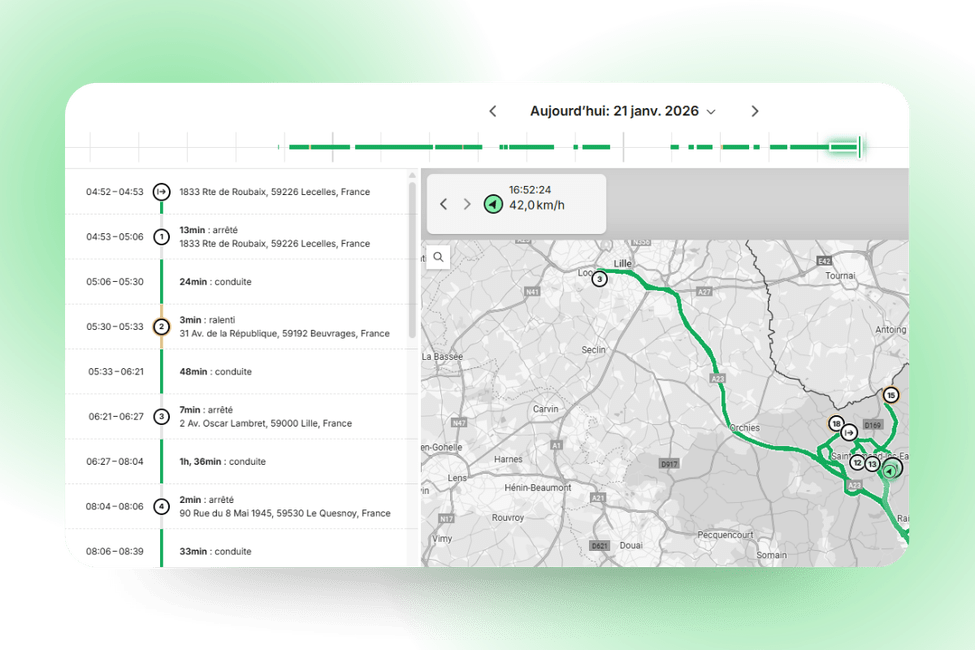The height and width of the screenshot is (650, 975).
Task: Click the highlighted segment at the timeline's right end
Action: pyautogui.click(x=845, y=146)
